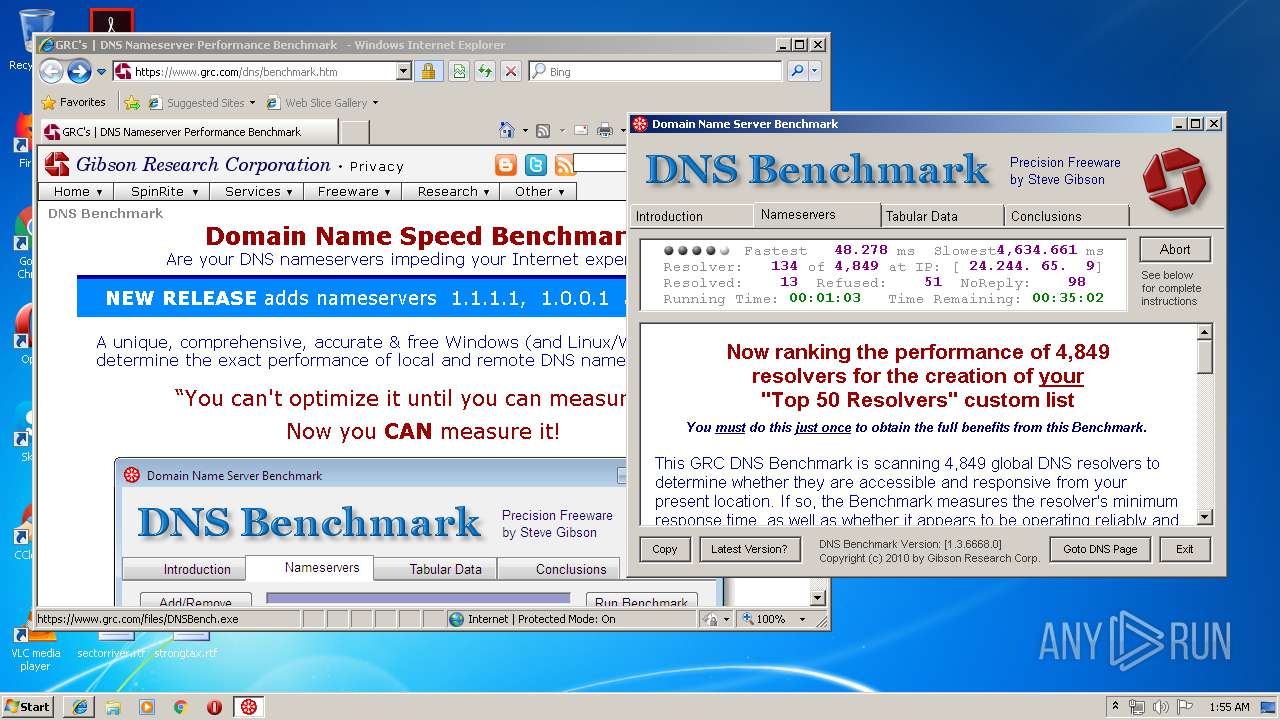This screenshot has width=1280, height=720.
Task: Open the Research menu on GRC site
Action: [453, 191]
